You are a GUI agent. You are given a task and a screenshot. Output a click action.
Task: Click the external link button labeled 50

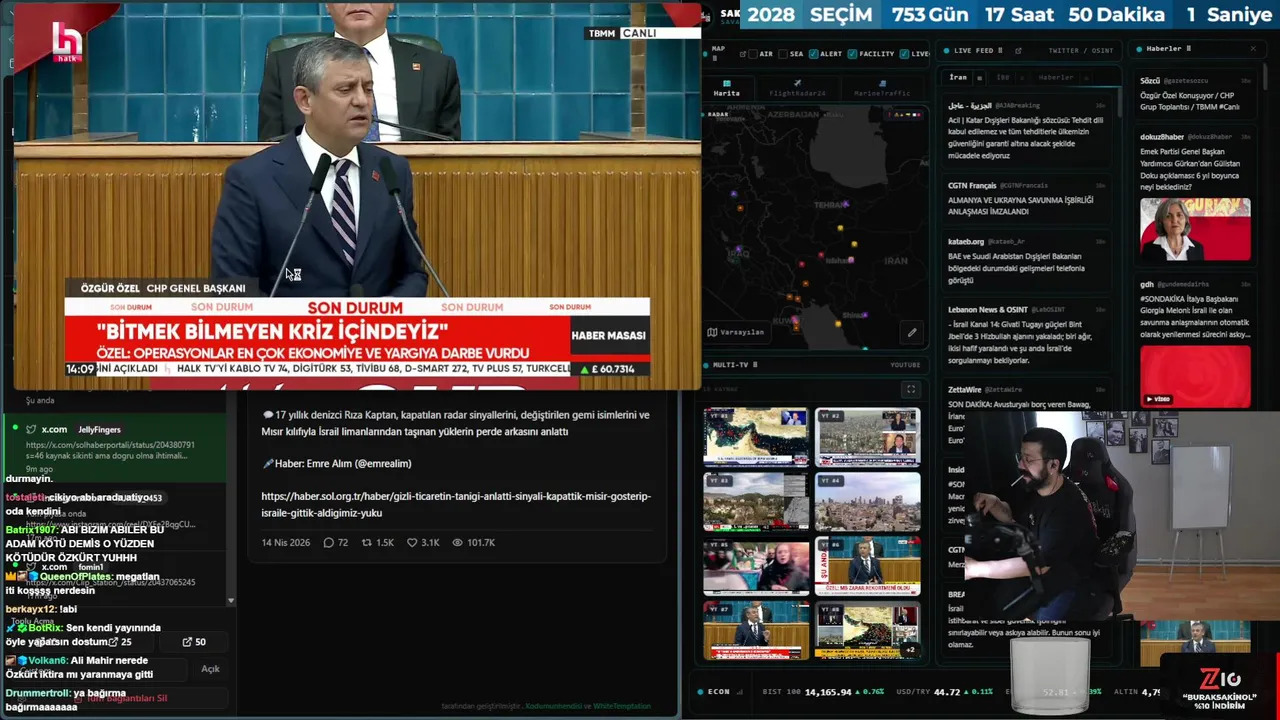[194, 642]
